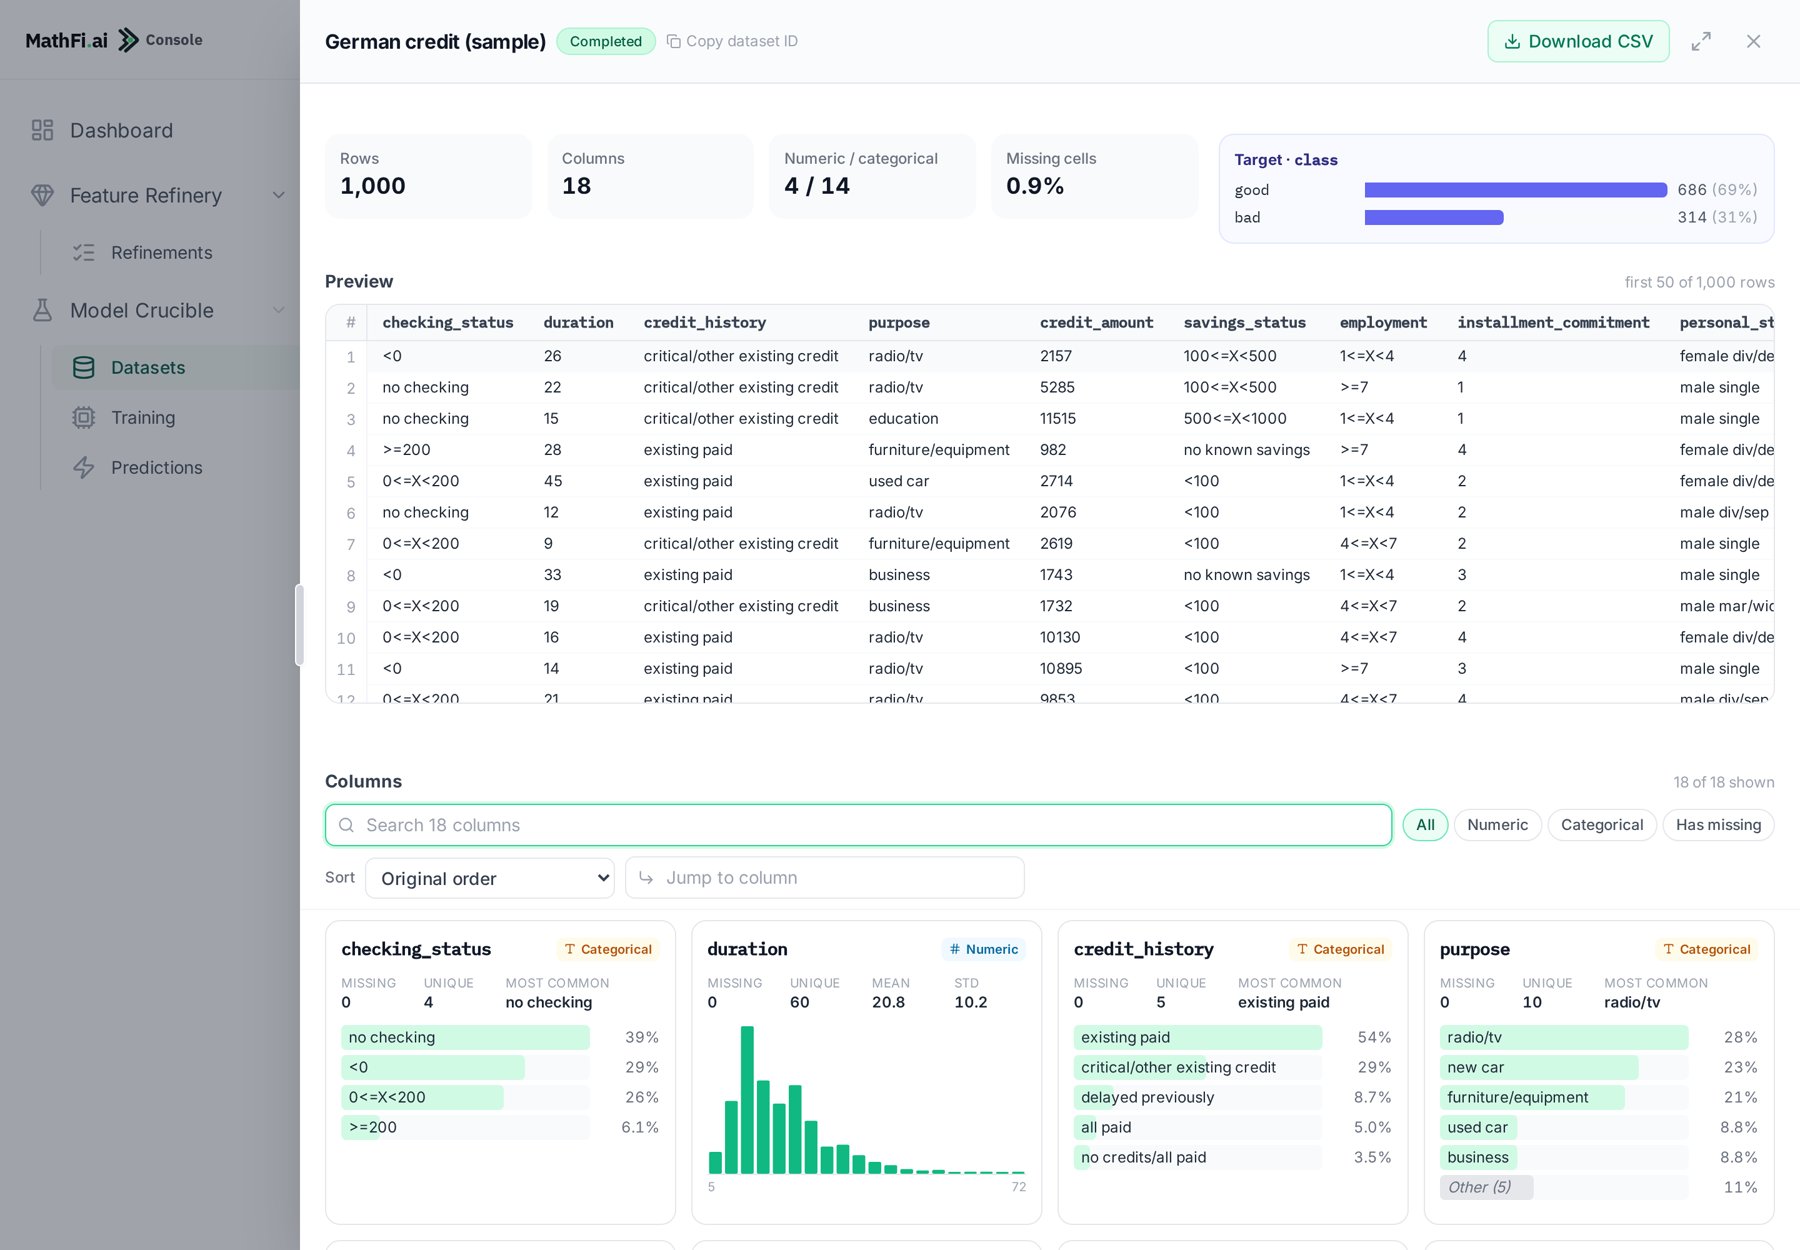1800x1250 pixels.
Task: Click the Datasets database icon
Action: tap(84, 367)
